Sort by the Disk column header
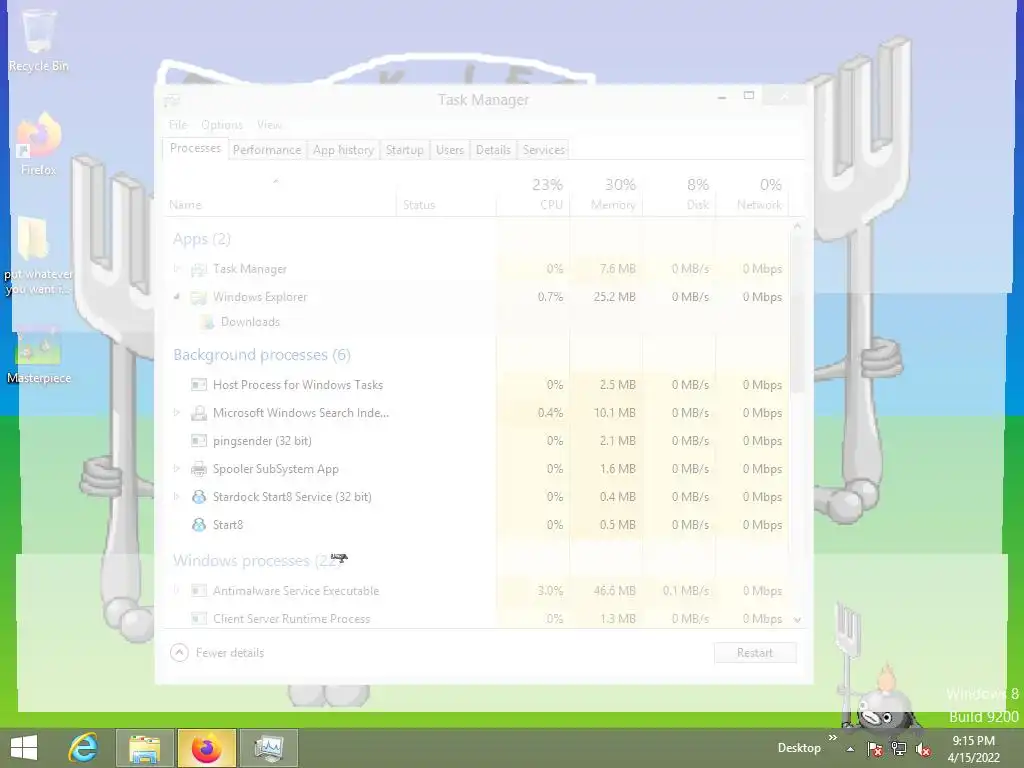Image resolution: width=1024 pixels, height=768 pixels. click(x=680, y=195)
